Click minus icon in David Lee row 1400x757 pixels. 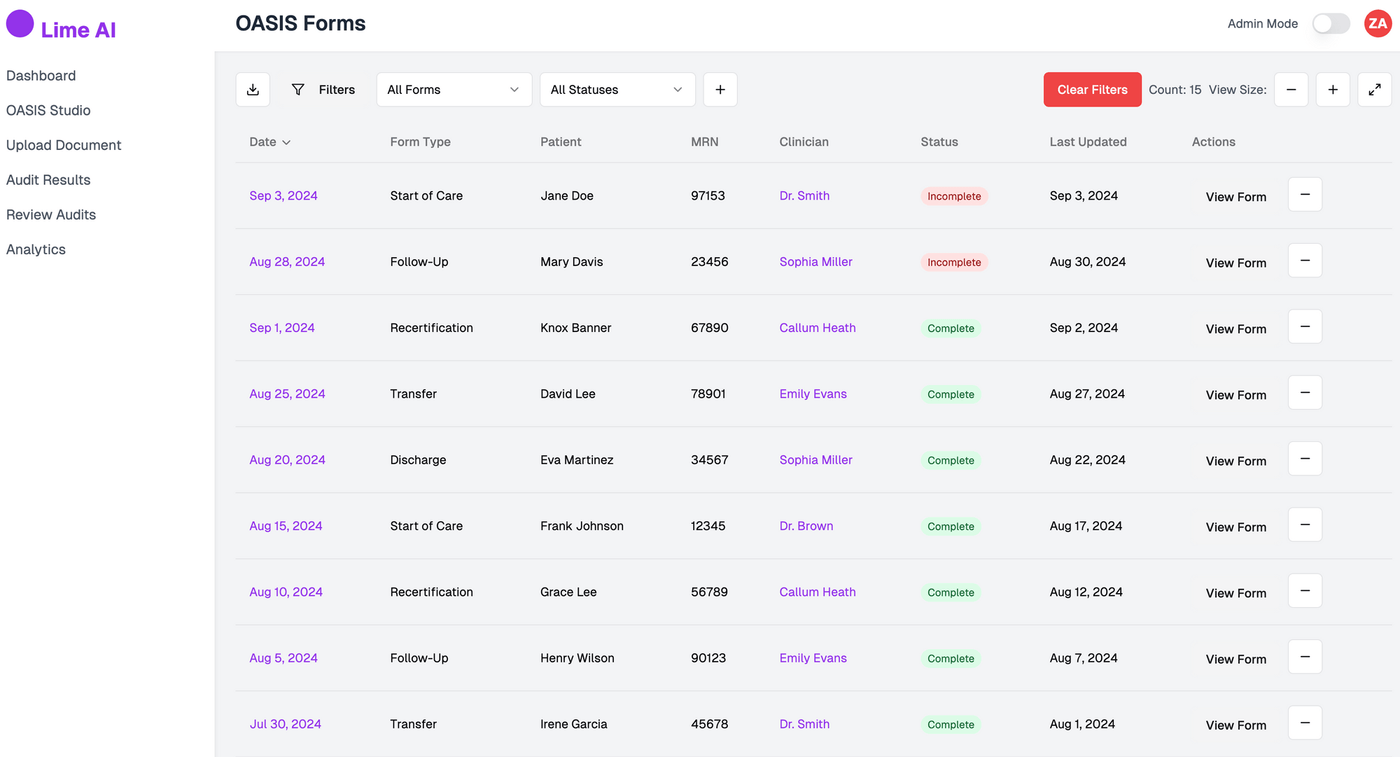point(1305,393)
